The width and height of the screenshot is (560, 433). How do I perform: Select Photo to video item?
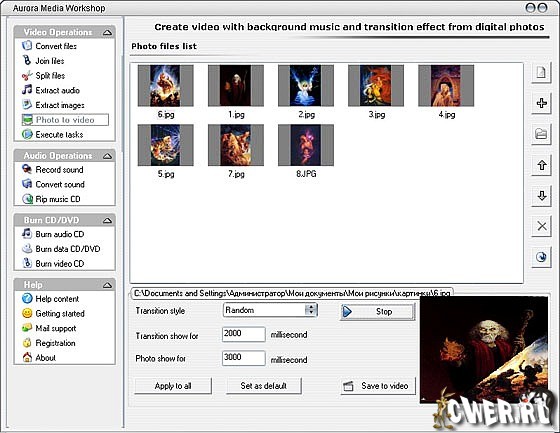click(x=65, y=120)
